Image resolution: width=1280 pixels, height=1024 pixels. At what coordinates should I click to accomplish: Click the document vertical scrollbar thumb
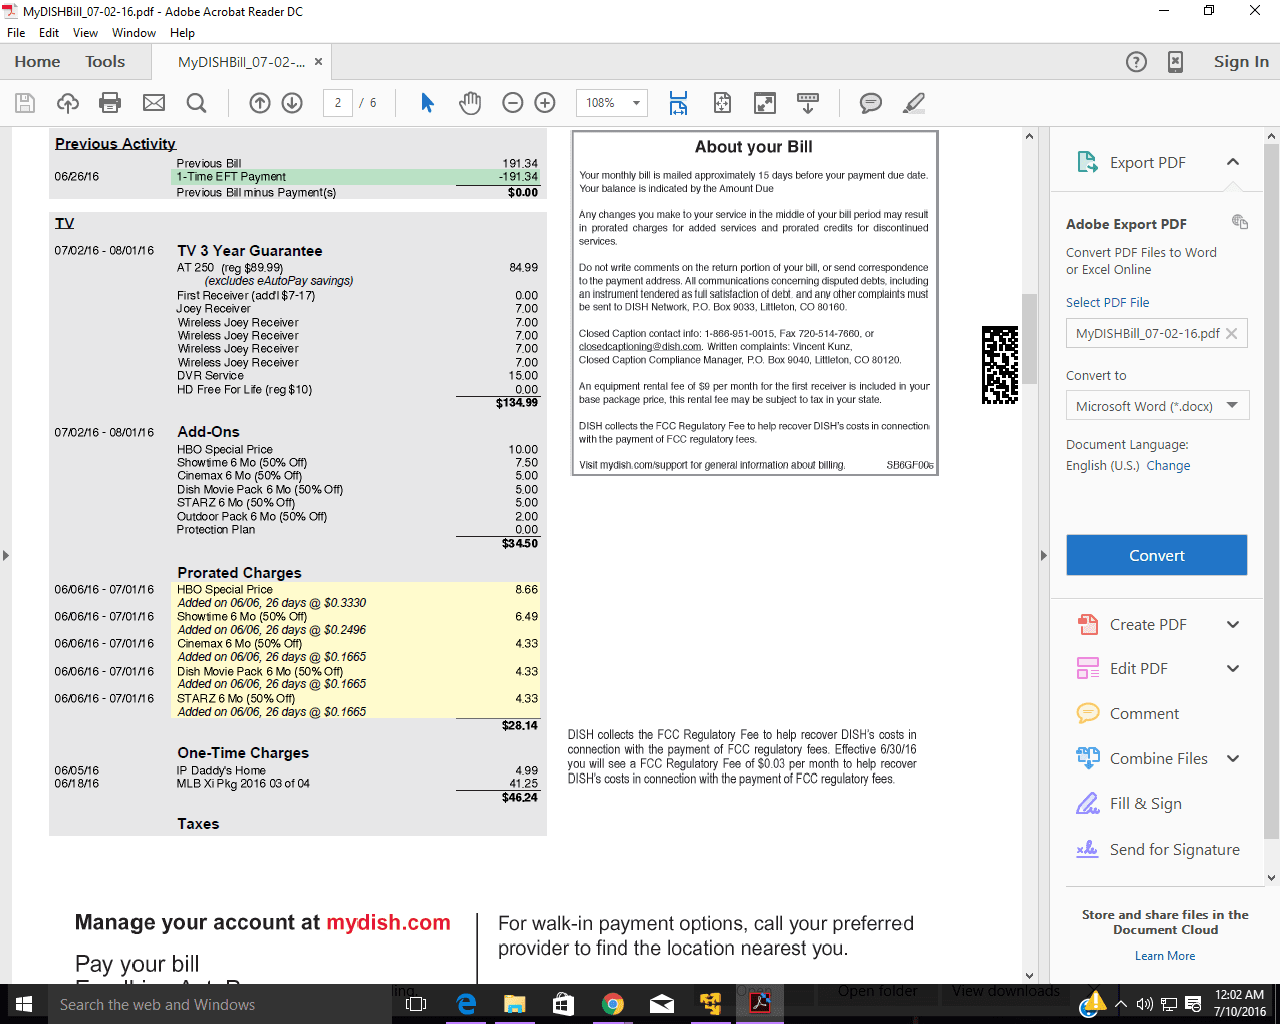(1029, 339)
